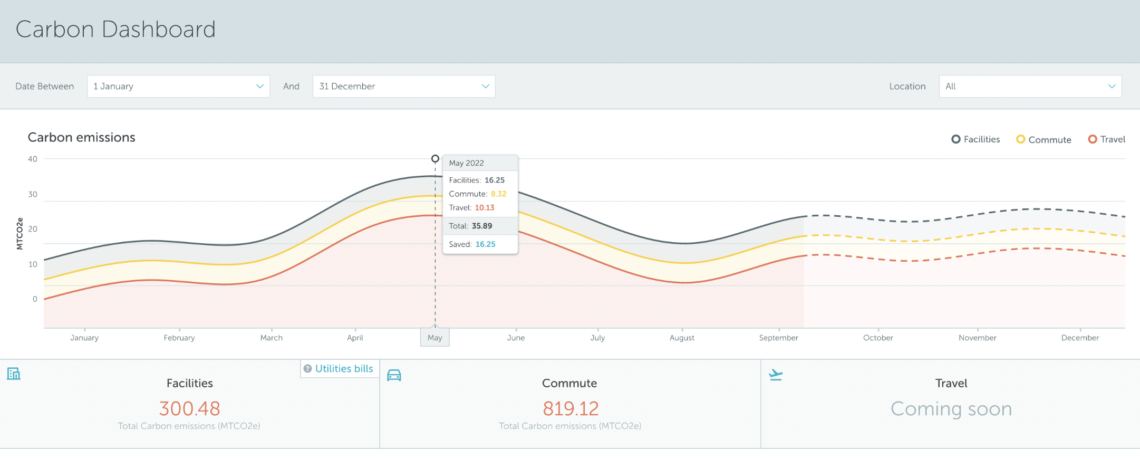Click the 40 y-axis tick label

click(32, 158)
